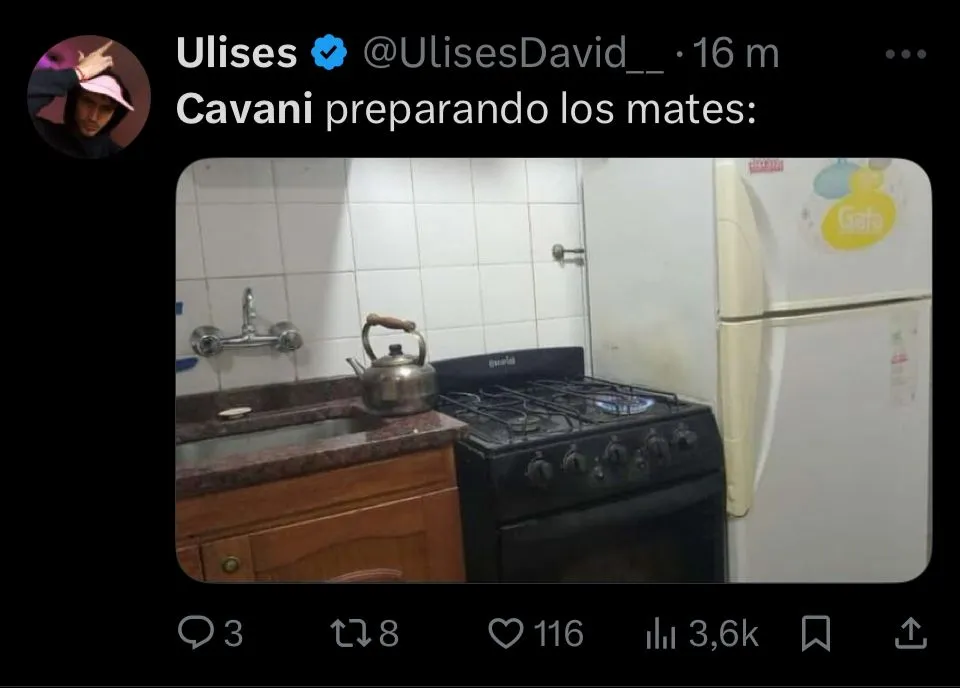Open the Ulises display name
This screenshot has width=960, height=688.
[x=236, y=53]
